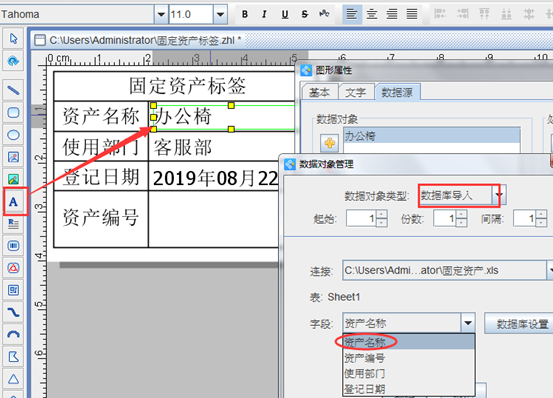This screenshot has height=398, width=553.
Task: Select the triangle shape tool
Action: (13, 379)
